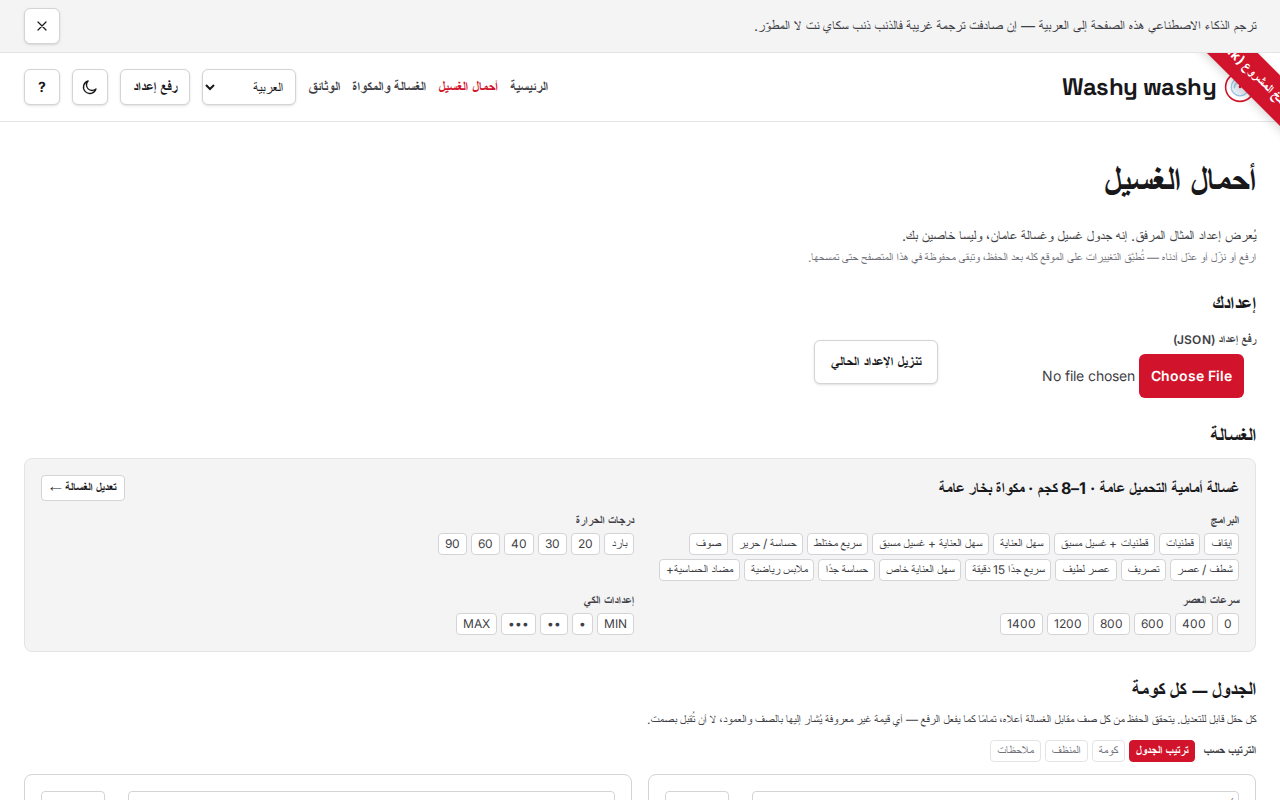The image size is (1280, 800).
Task: Click the سريع مختلط program chip
Action: click(838, 544)
